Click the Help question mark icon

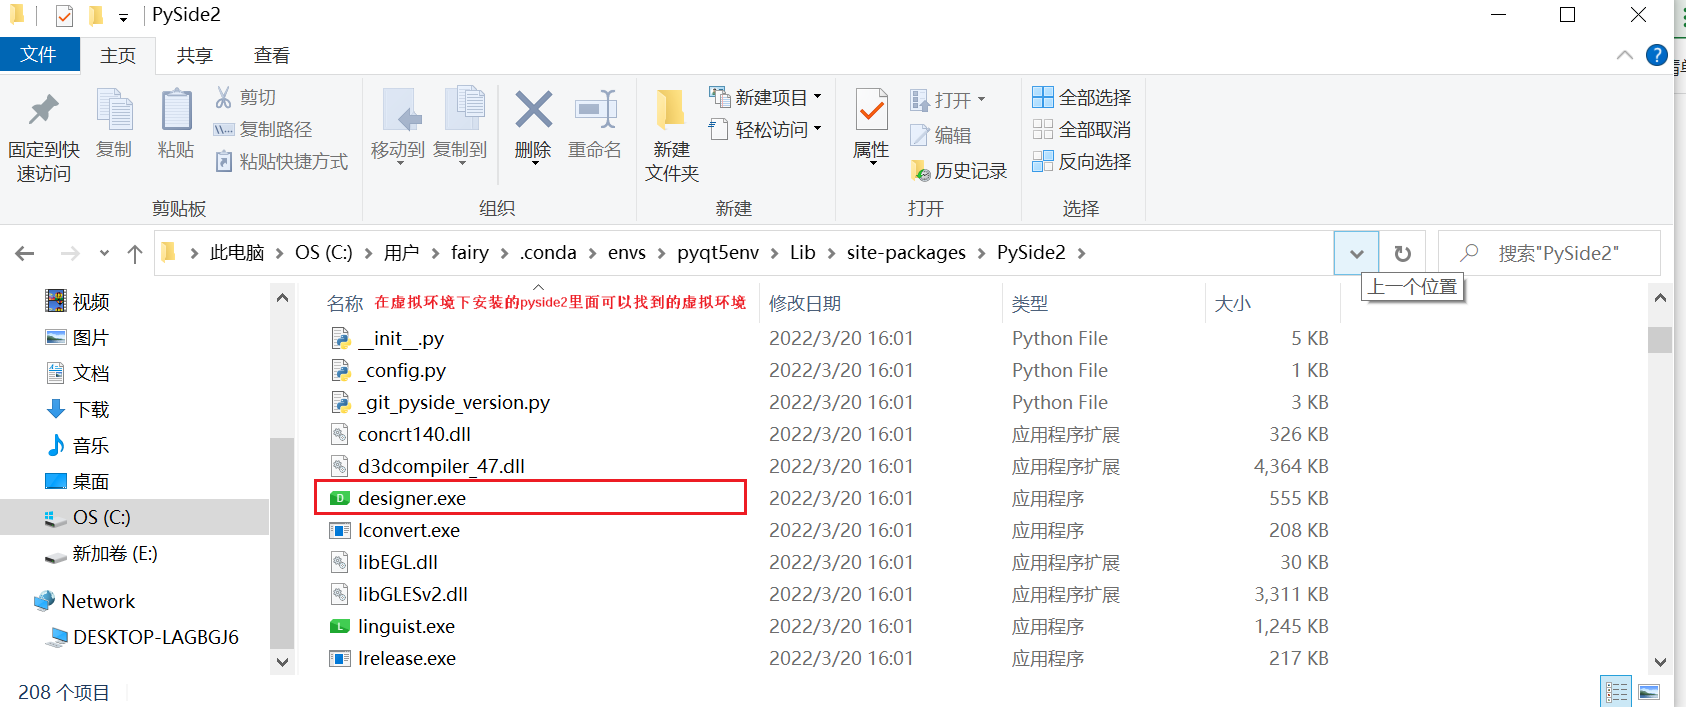click(1657, 55)
